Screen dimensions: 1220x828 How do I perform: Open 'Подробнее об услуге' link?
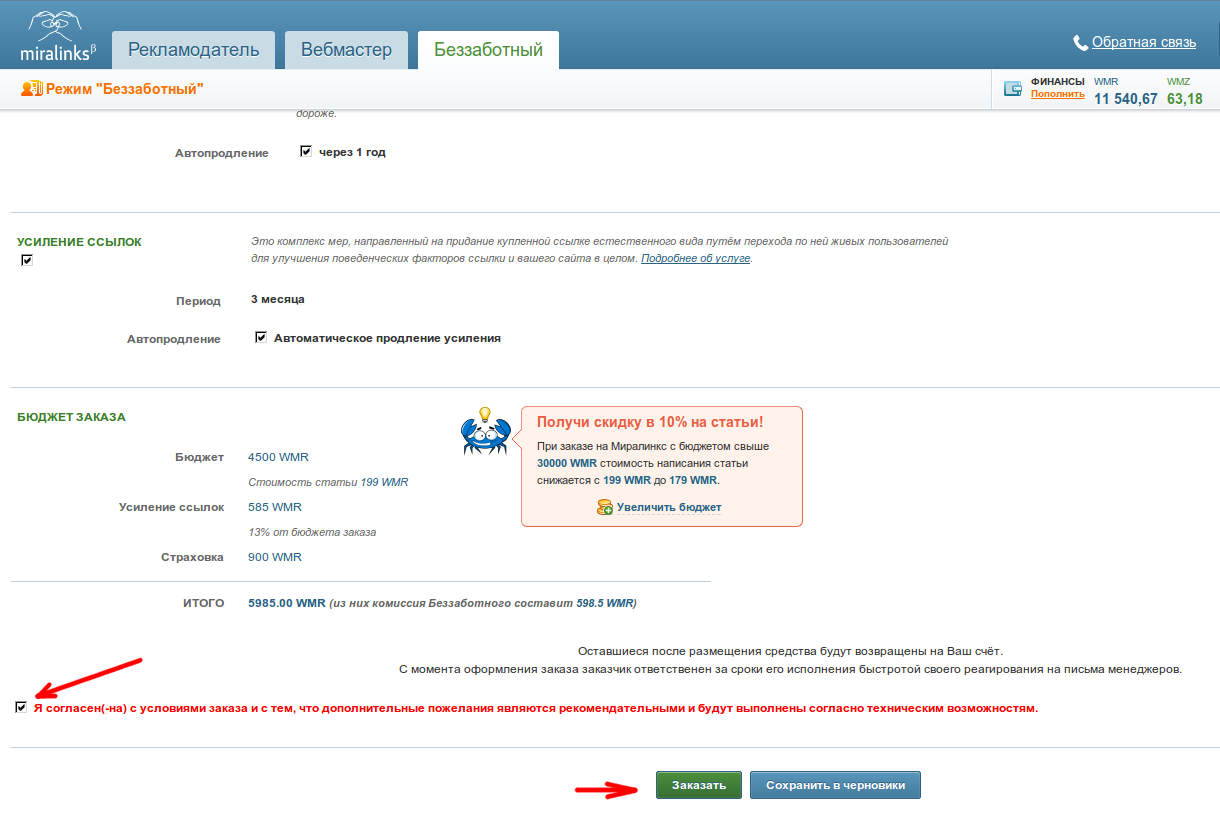[695, 258]
